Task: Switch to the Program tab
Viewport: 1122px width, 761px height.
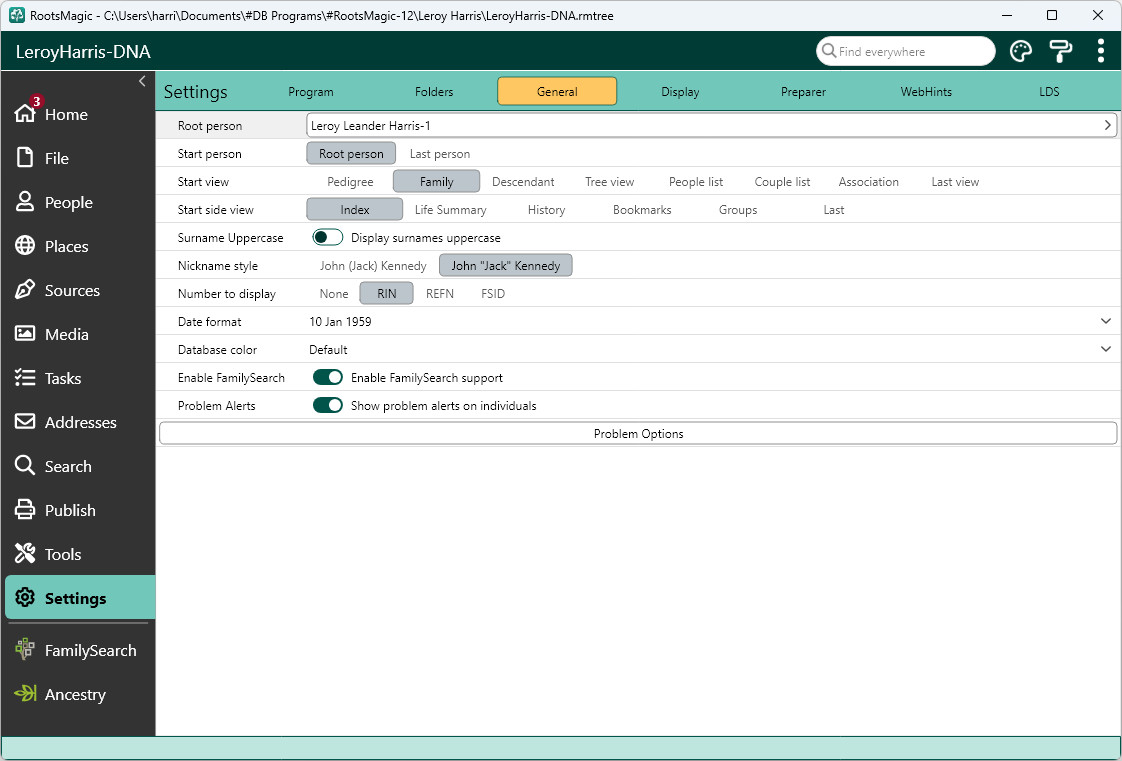Action: (311, 92)
